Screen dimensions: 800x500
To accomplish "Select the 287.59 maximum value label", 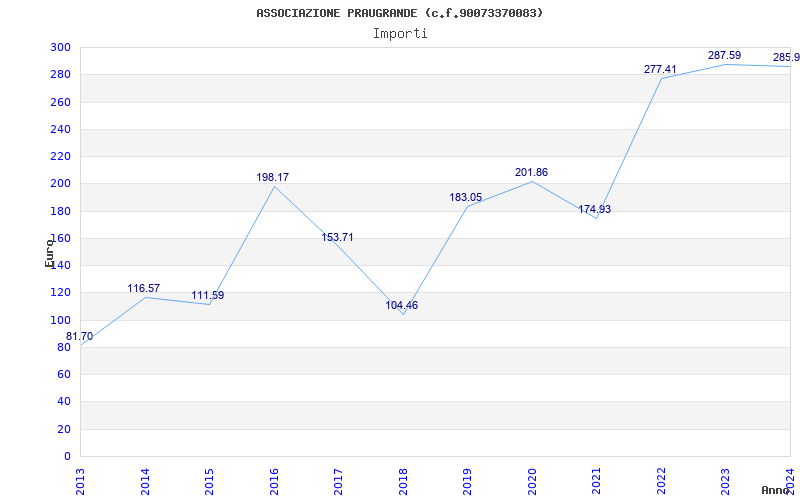I will pyautogui.click(x=724, y=56).
